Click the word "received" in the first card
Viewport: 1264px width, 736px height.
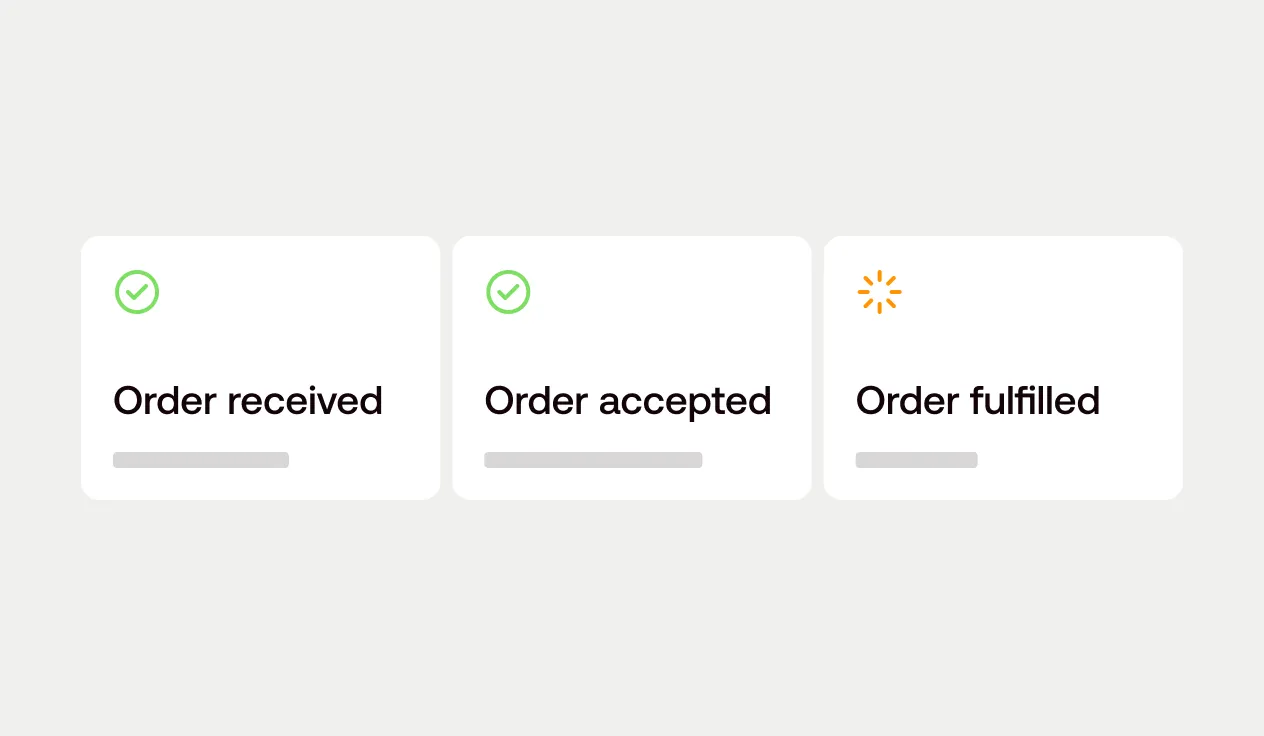[305, 401]
